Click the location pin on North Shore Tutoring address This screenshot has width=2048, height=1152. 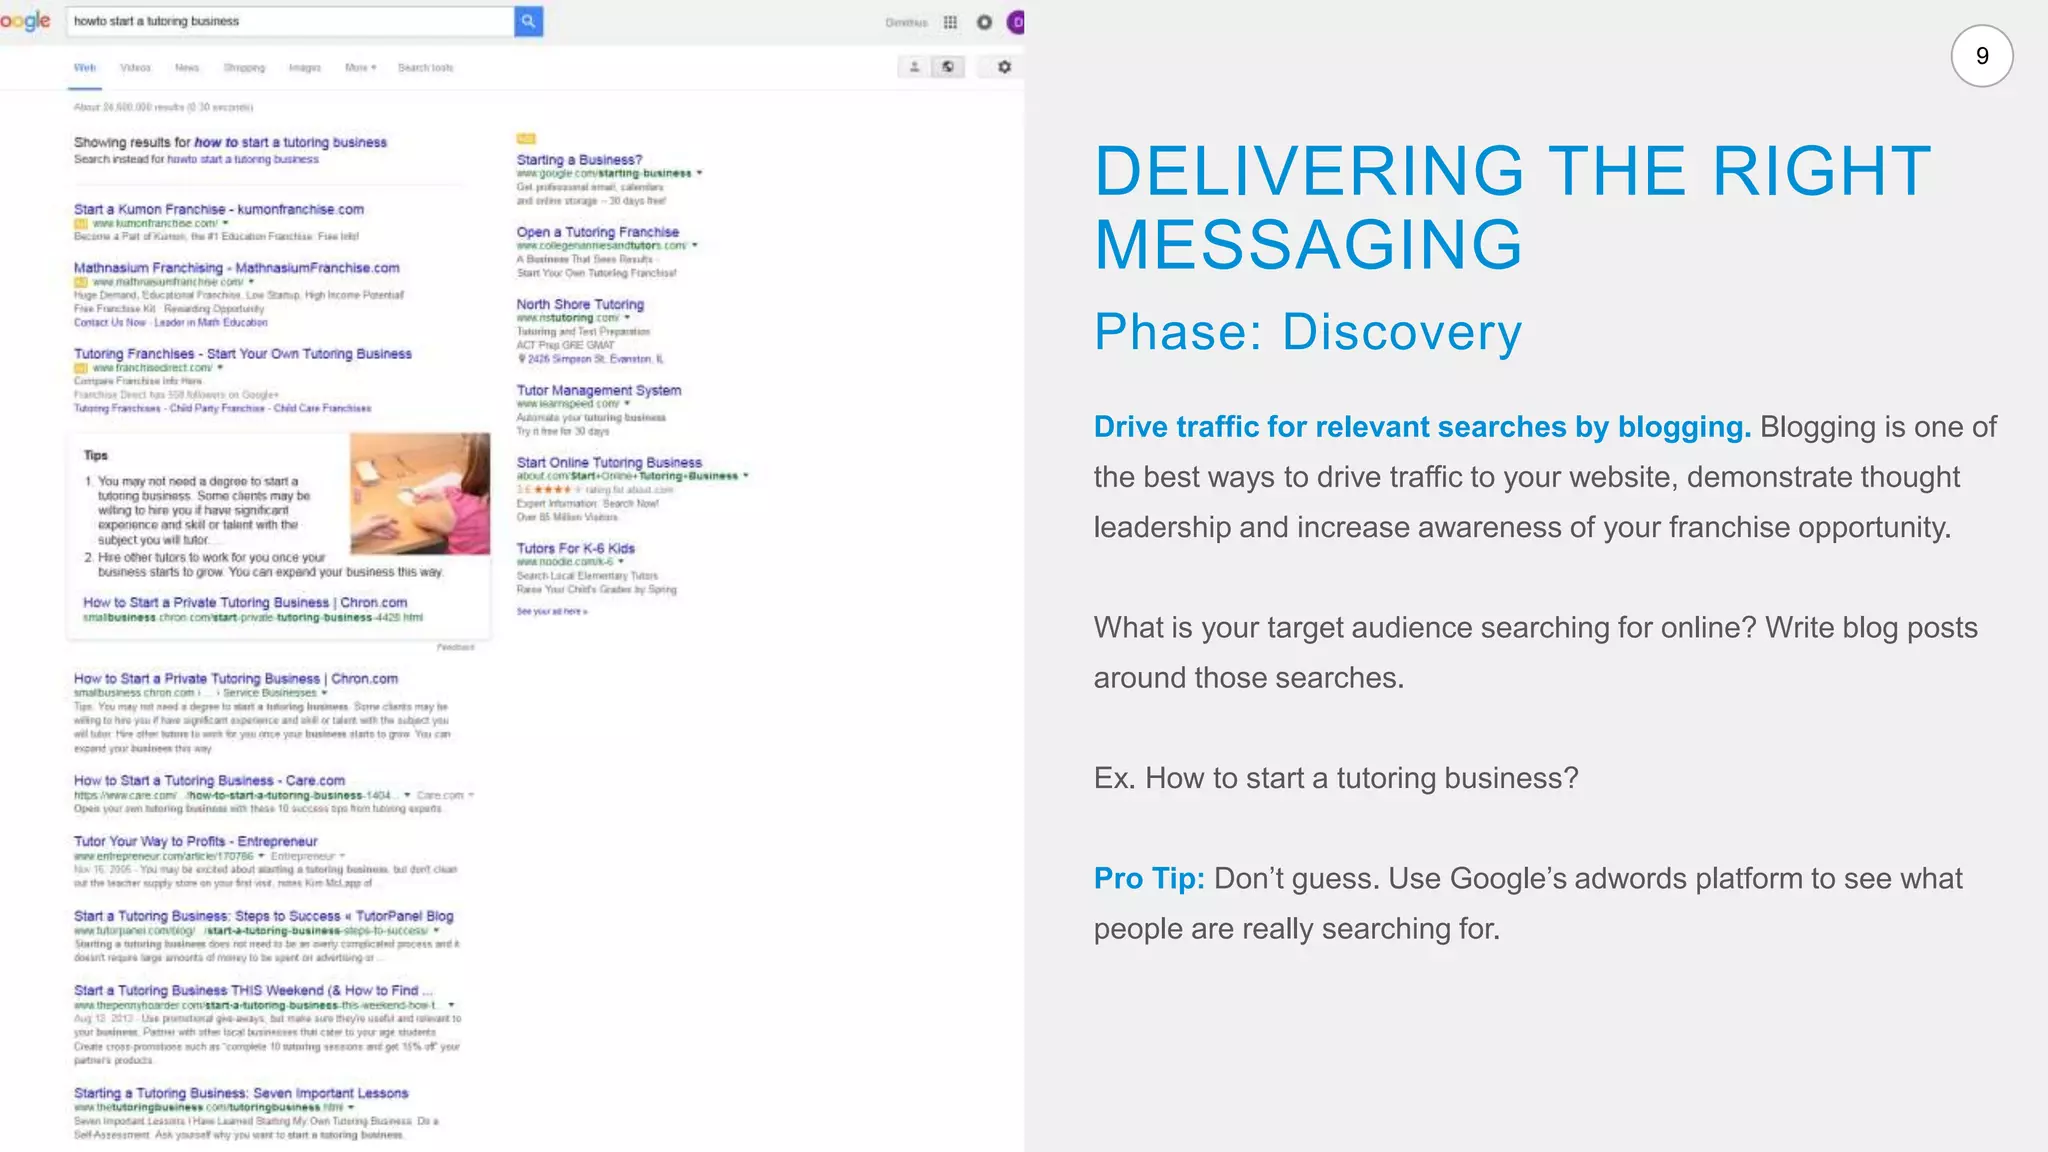point(521,359)
